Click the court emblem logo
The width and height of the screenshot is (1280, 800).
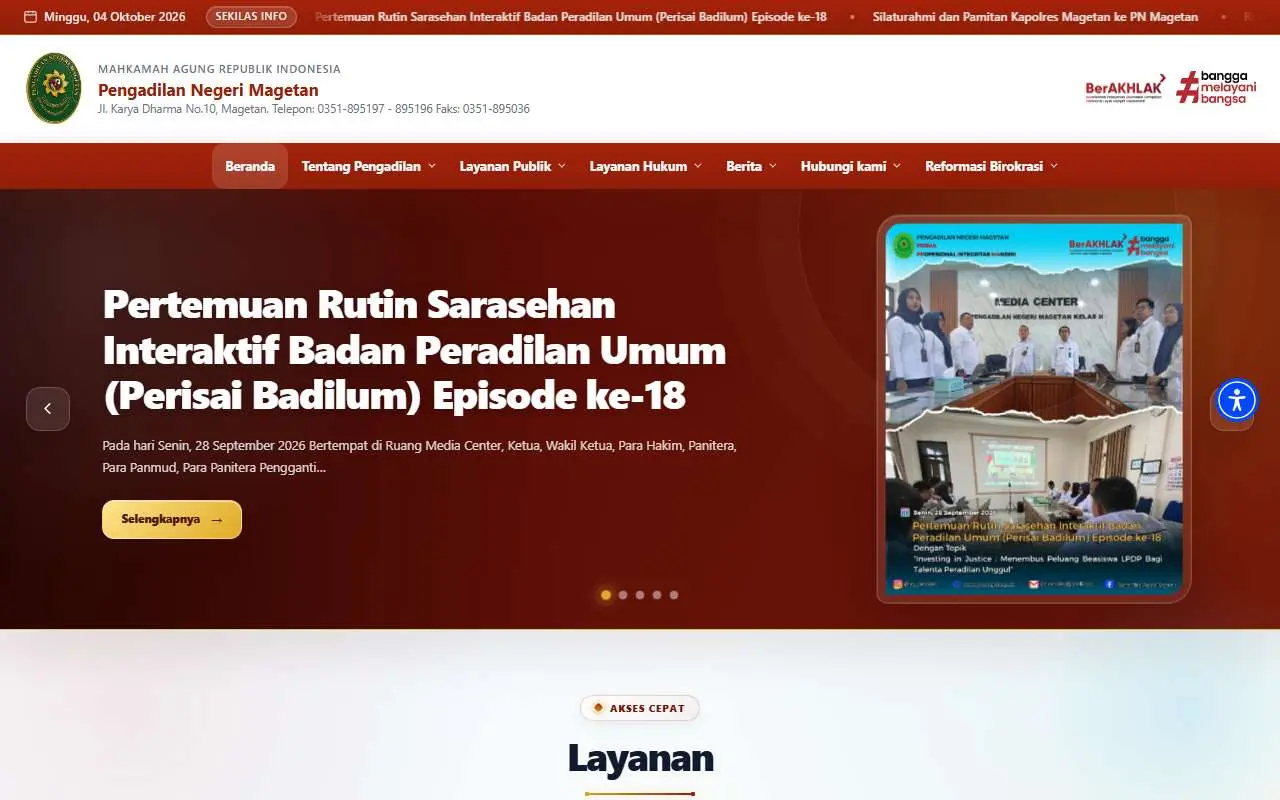click(54, 88)
